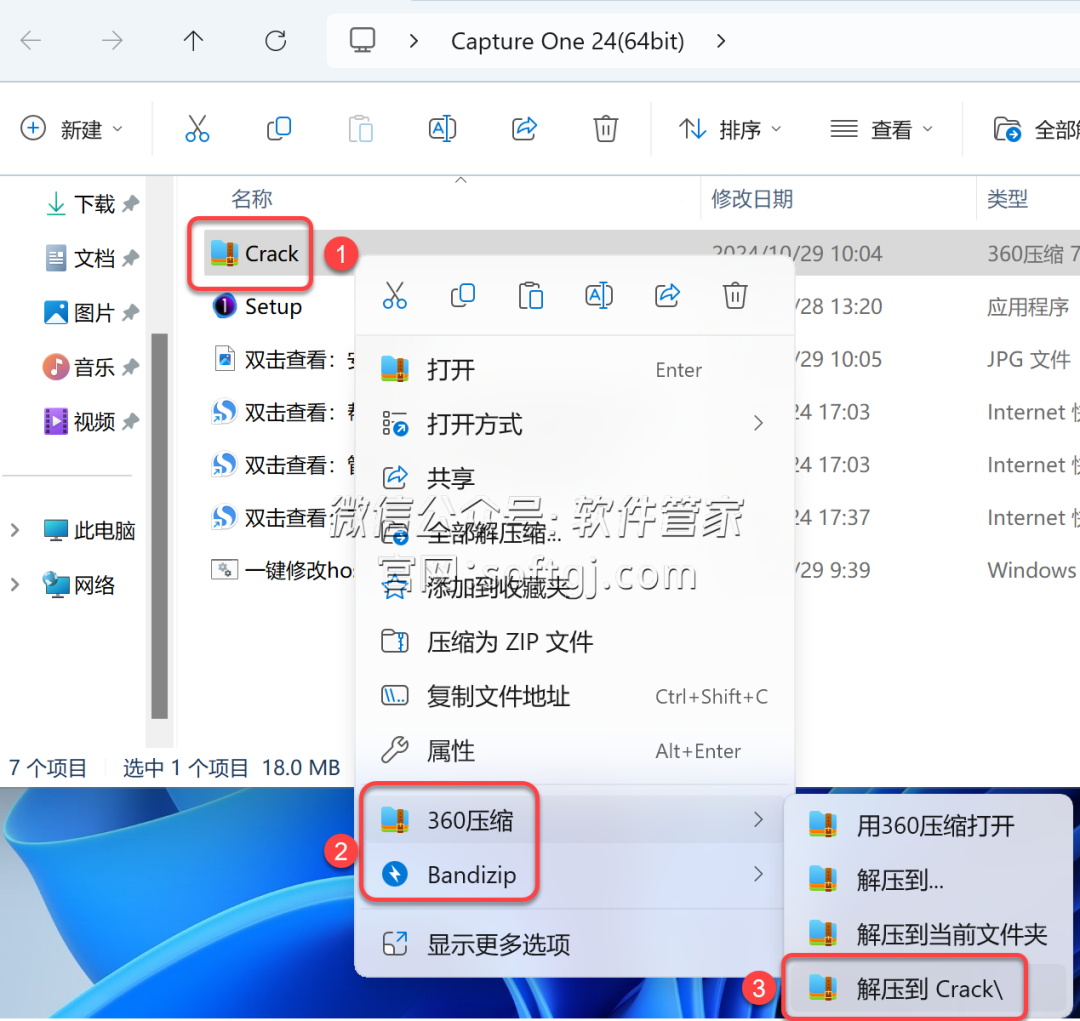The image size is (1080, 1021).
Task: Open the 排序 (Sort) dropdown
Action: coord(729,129)
